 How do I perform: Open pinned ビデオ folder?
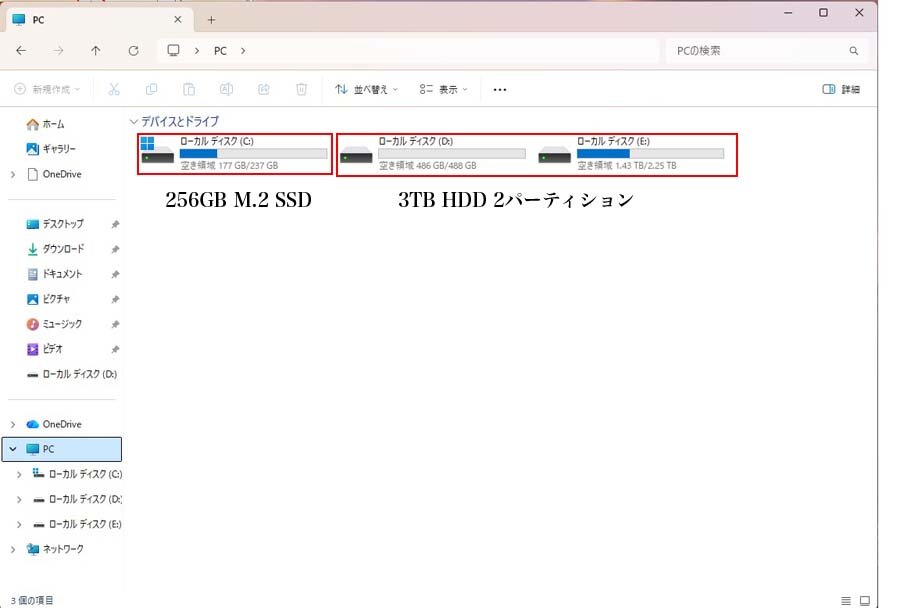(x=44, y=349)
